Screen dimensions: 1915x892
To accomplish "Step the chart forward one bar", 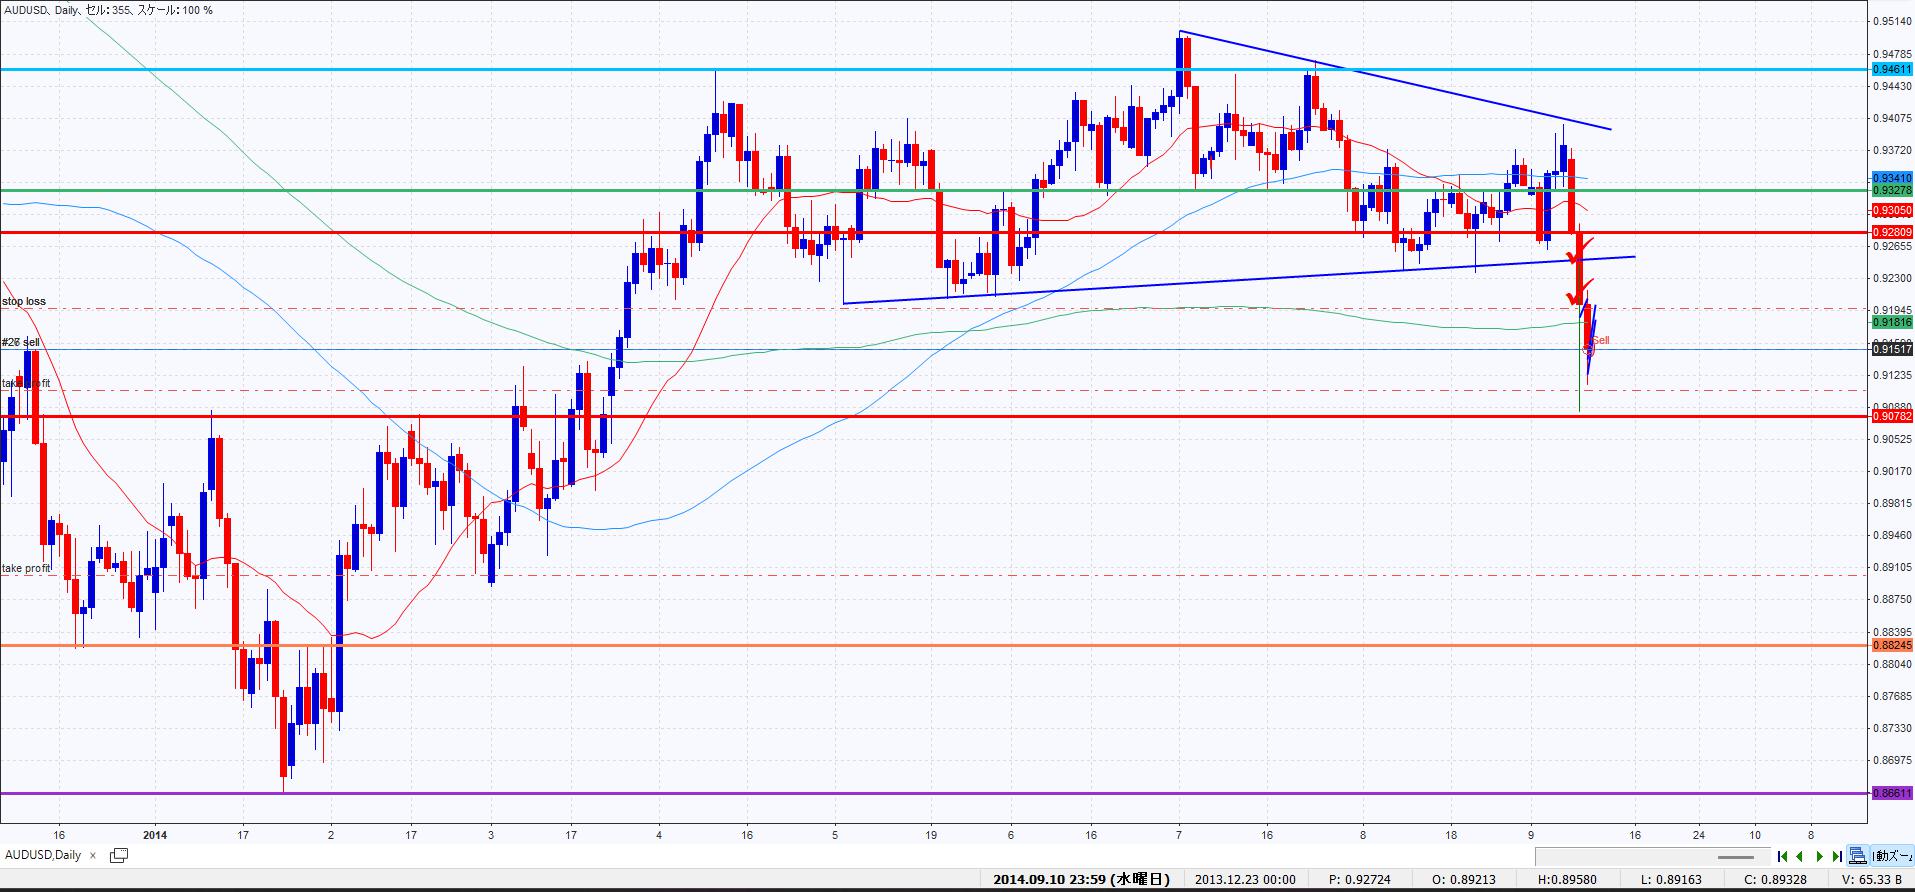I will [1820, 856].
